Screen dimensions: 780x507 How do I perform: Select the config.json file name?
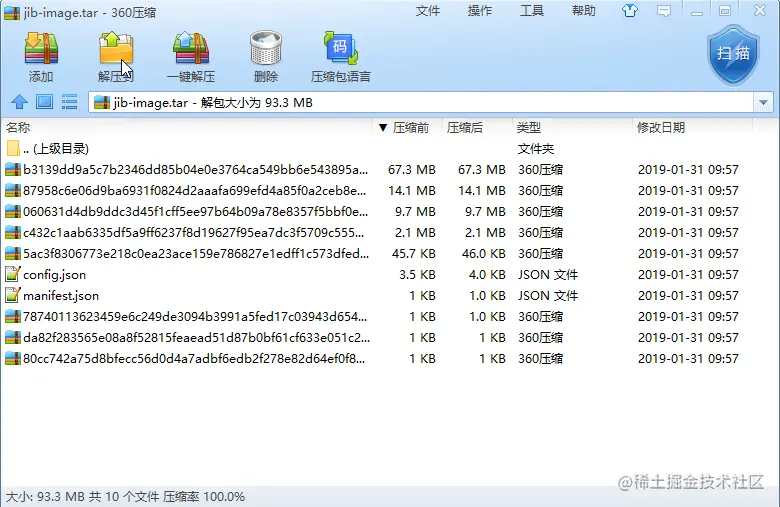(54, 275)
